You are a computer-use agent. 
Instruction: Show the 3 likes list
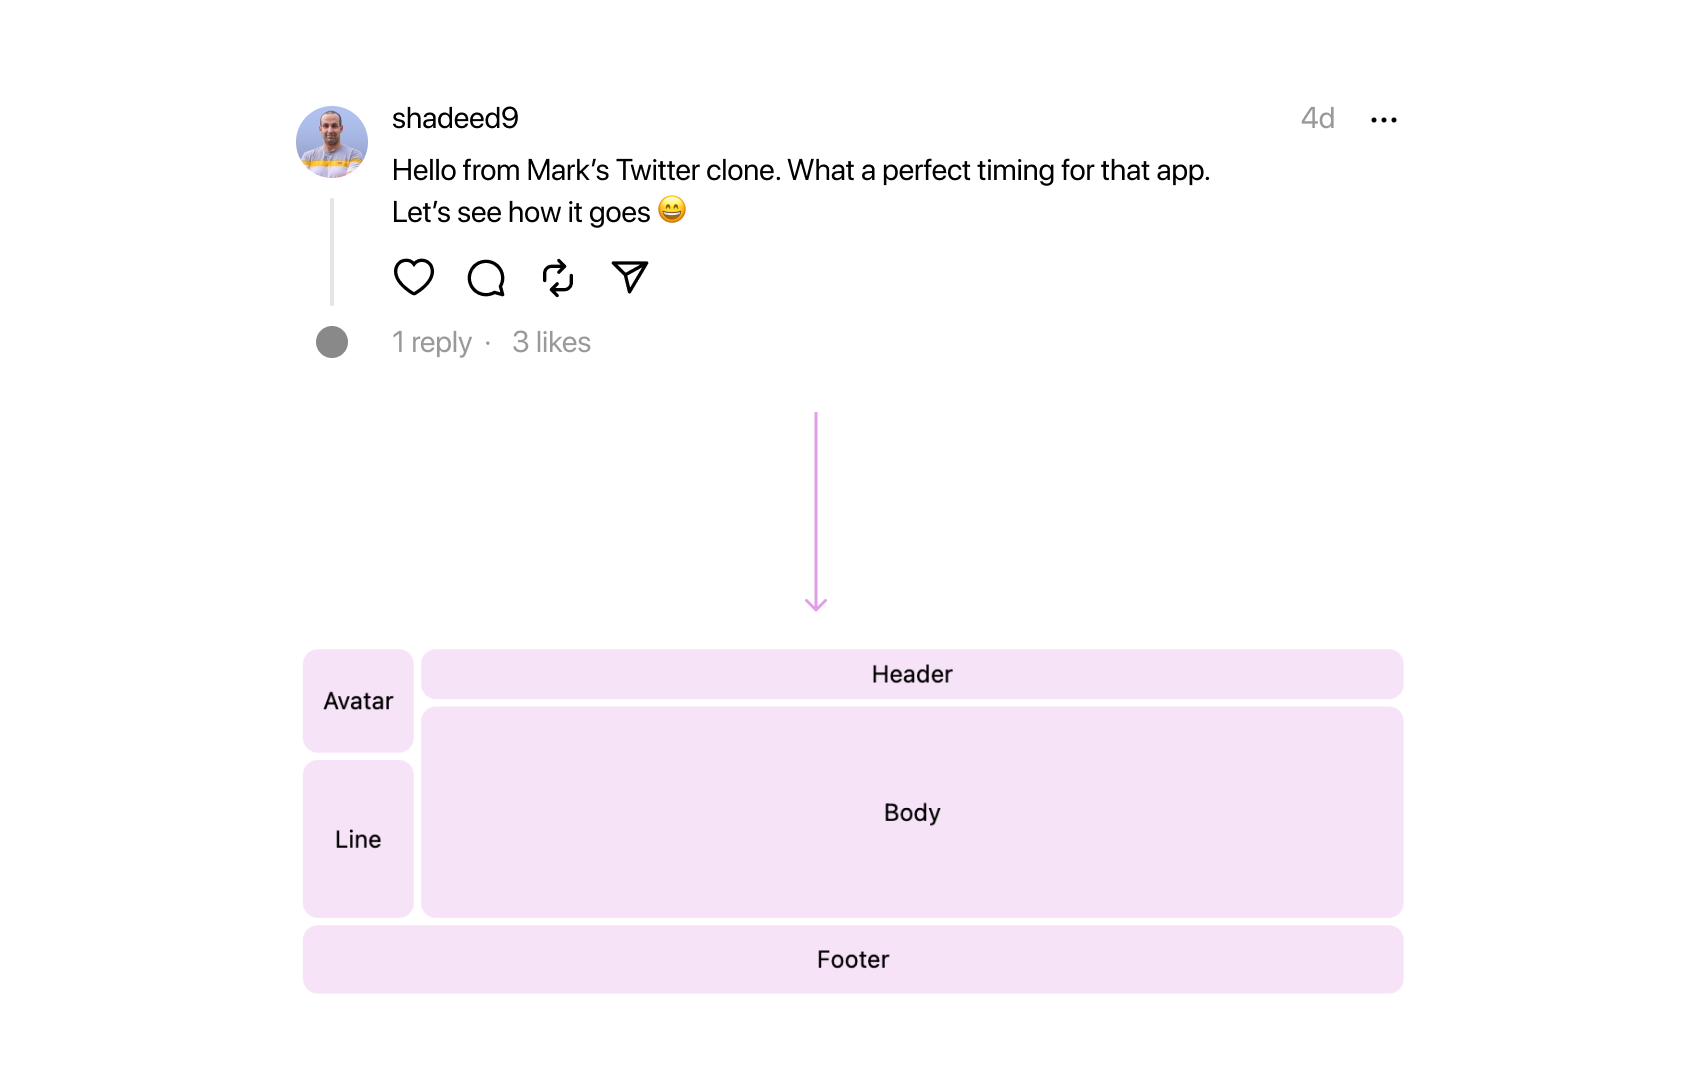552,343
